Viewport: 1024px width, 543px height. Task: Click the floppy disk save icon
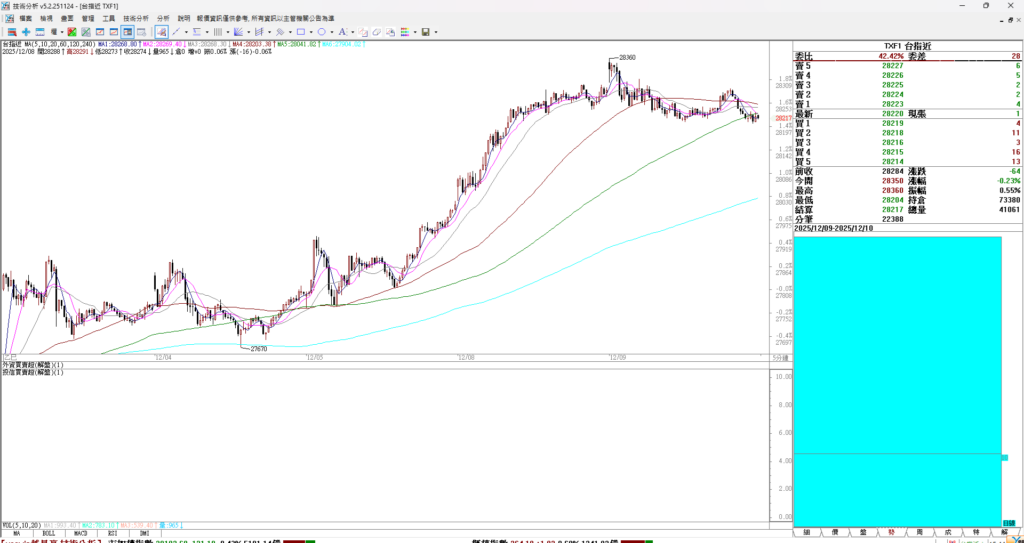click(425, 32)
